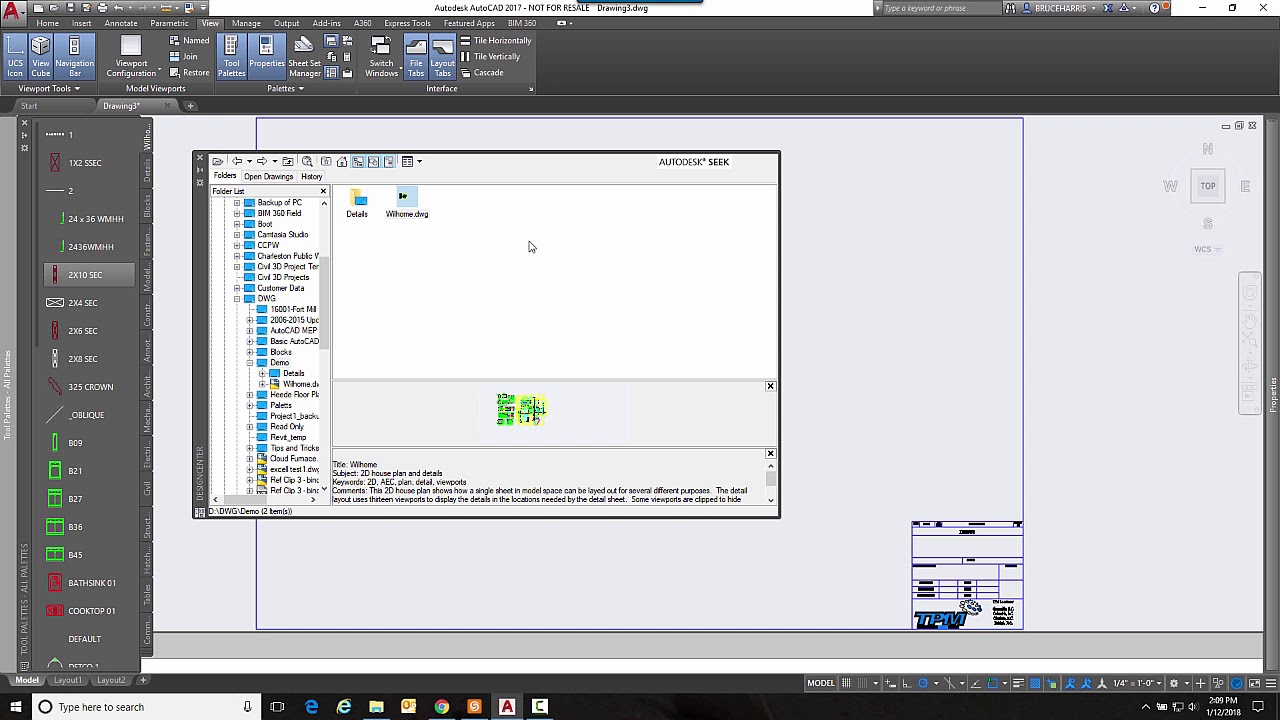Click DesignCenter Back arrow

click(x=237, y=161)
